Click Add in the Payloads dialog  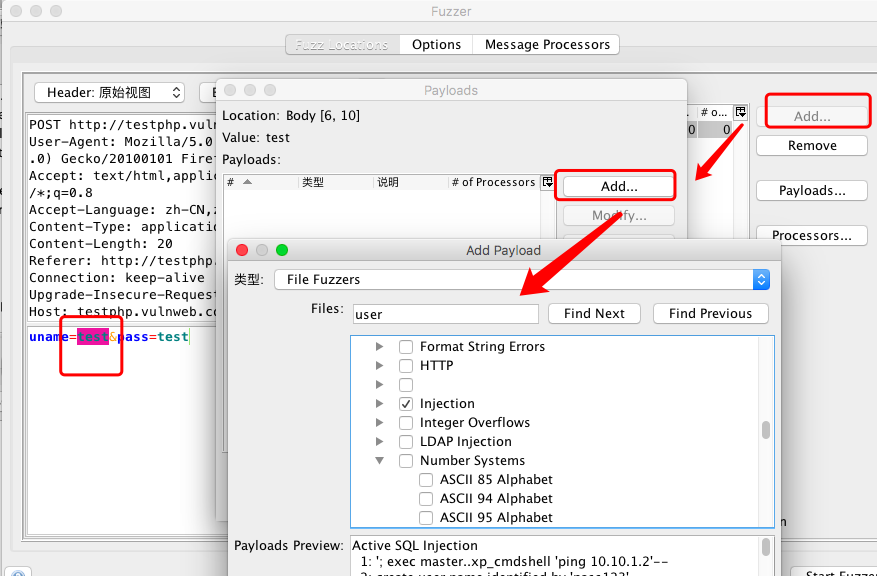point(619,187)
